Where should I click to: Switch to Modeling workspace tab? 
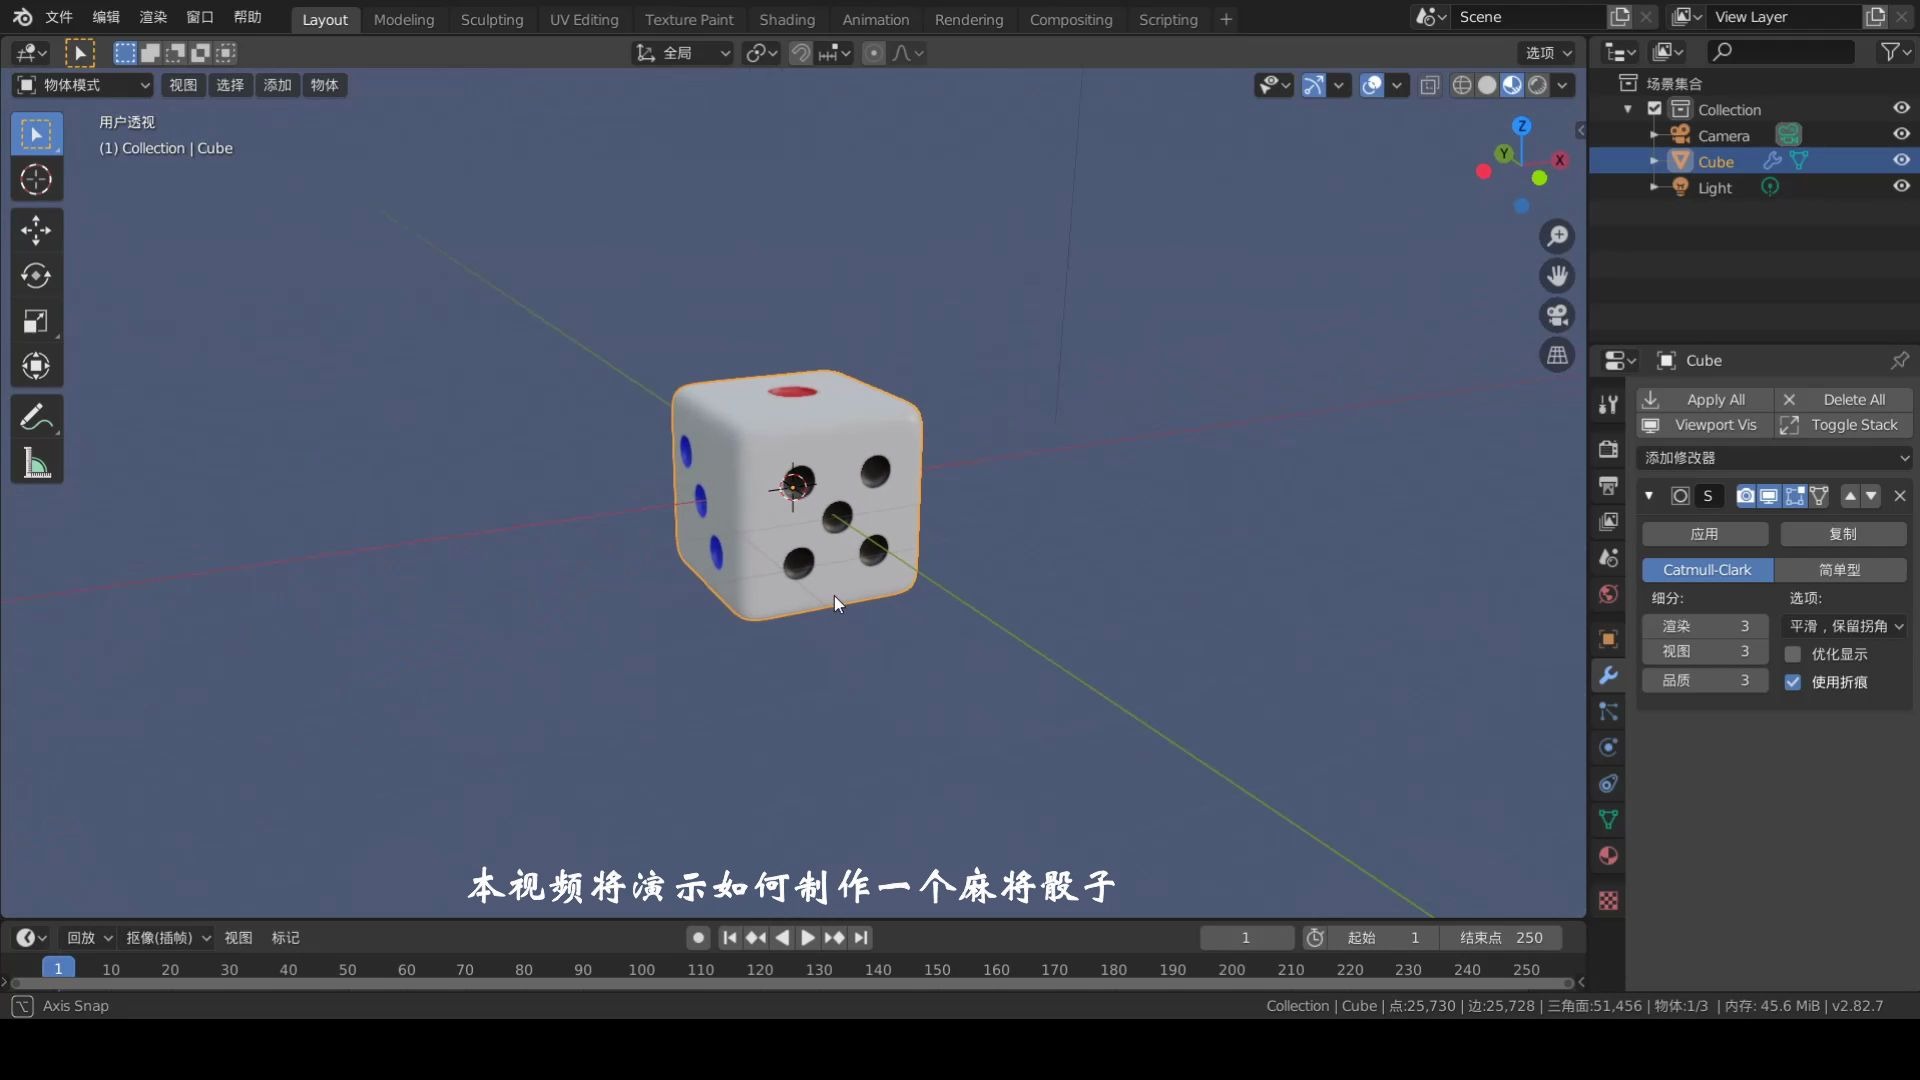(404, 18)
